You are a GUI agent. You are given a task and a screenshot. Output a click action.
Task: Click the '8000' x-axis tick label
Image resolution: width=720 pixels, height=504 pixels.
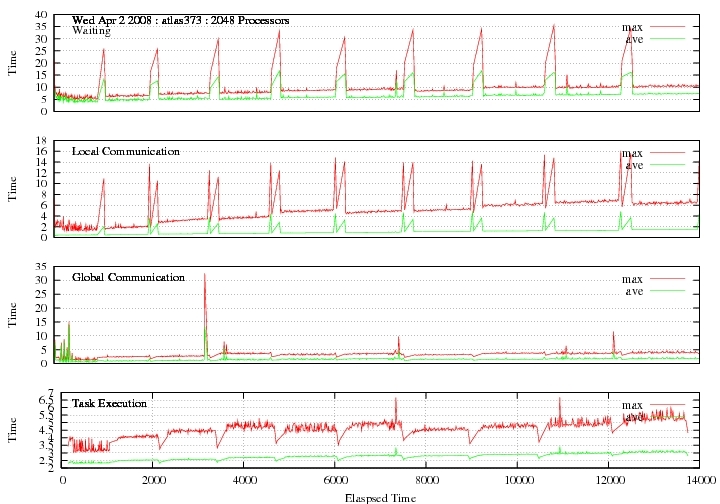[x=427, y=480]
